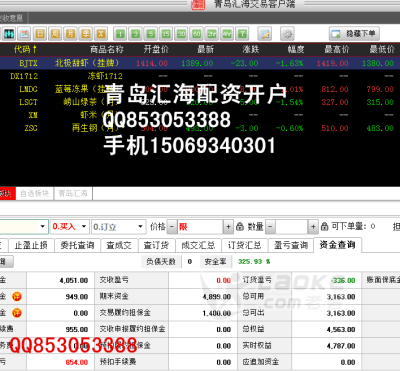Screen dimensions: 400x371
Task: Open the notepad edit icon in toolbar
Action: [x=265, y=33]
